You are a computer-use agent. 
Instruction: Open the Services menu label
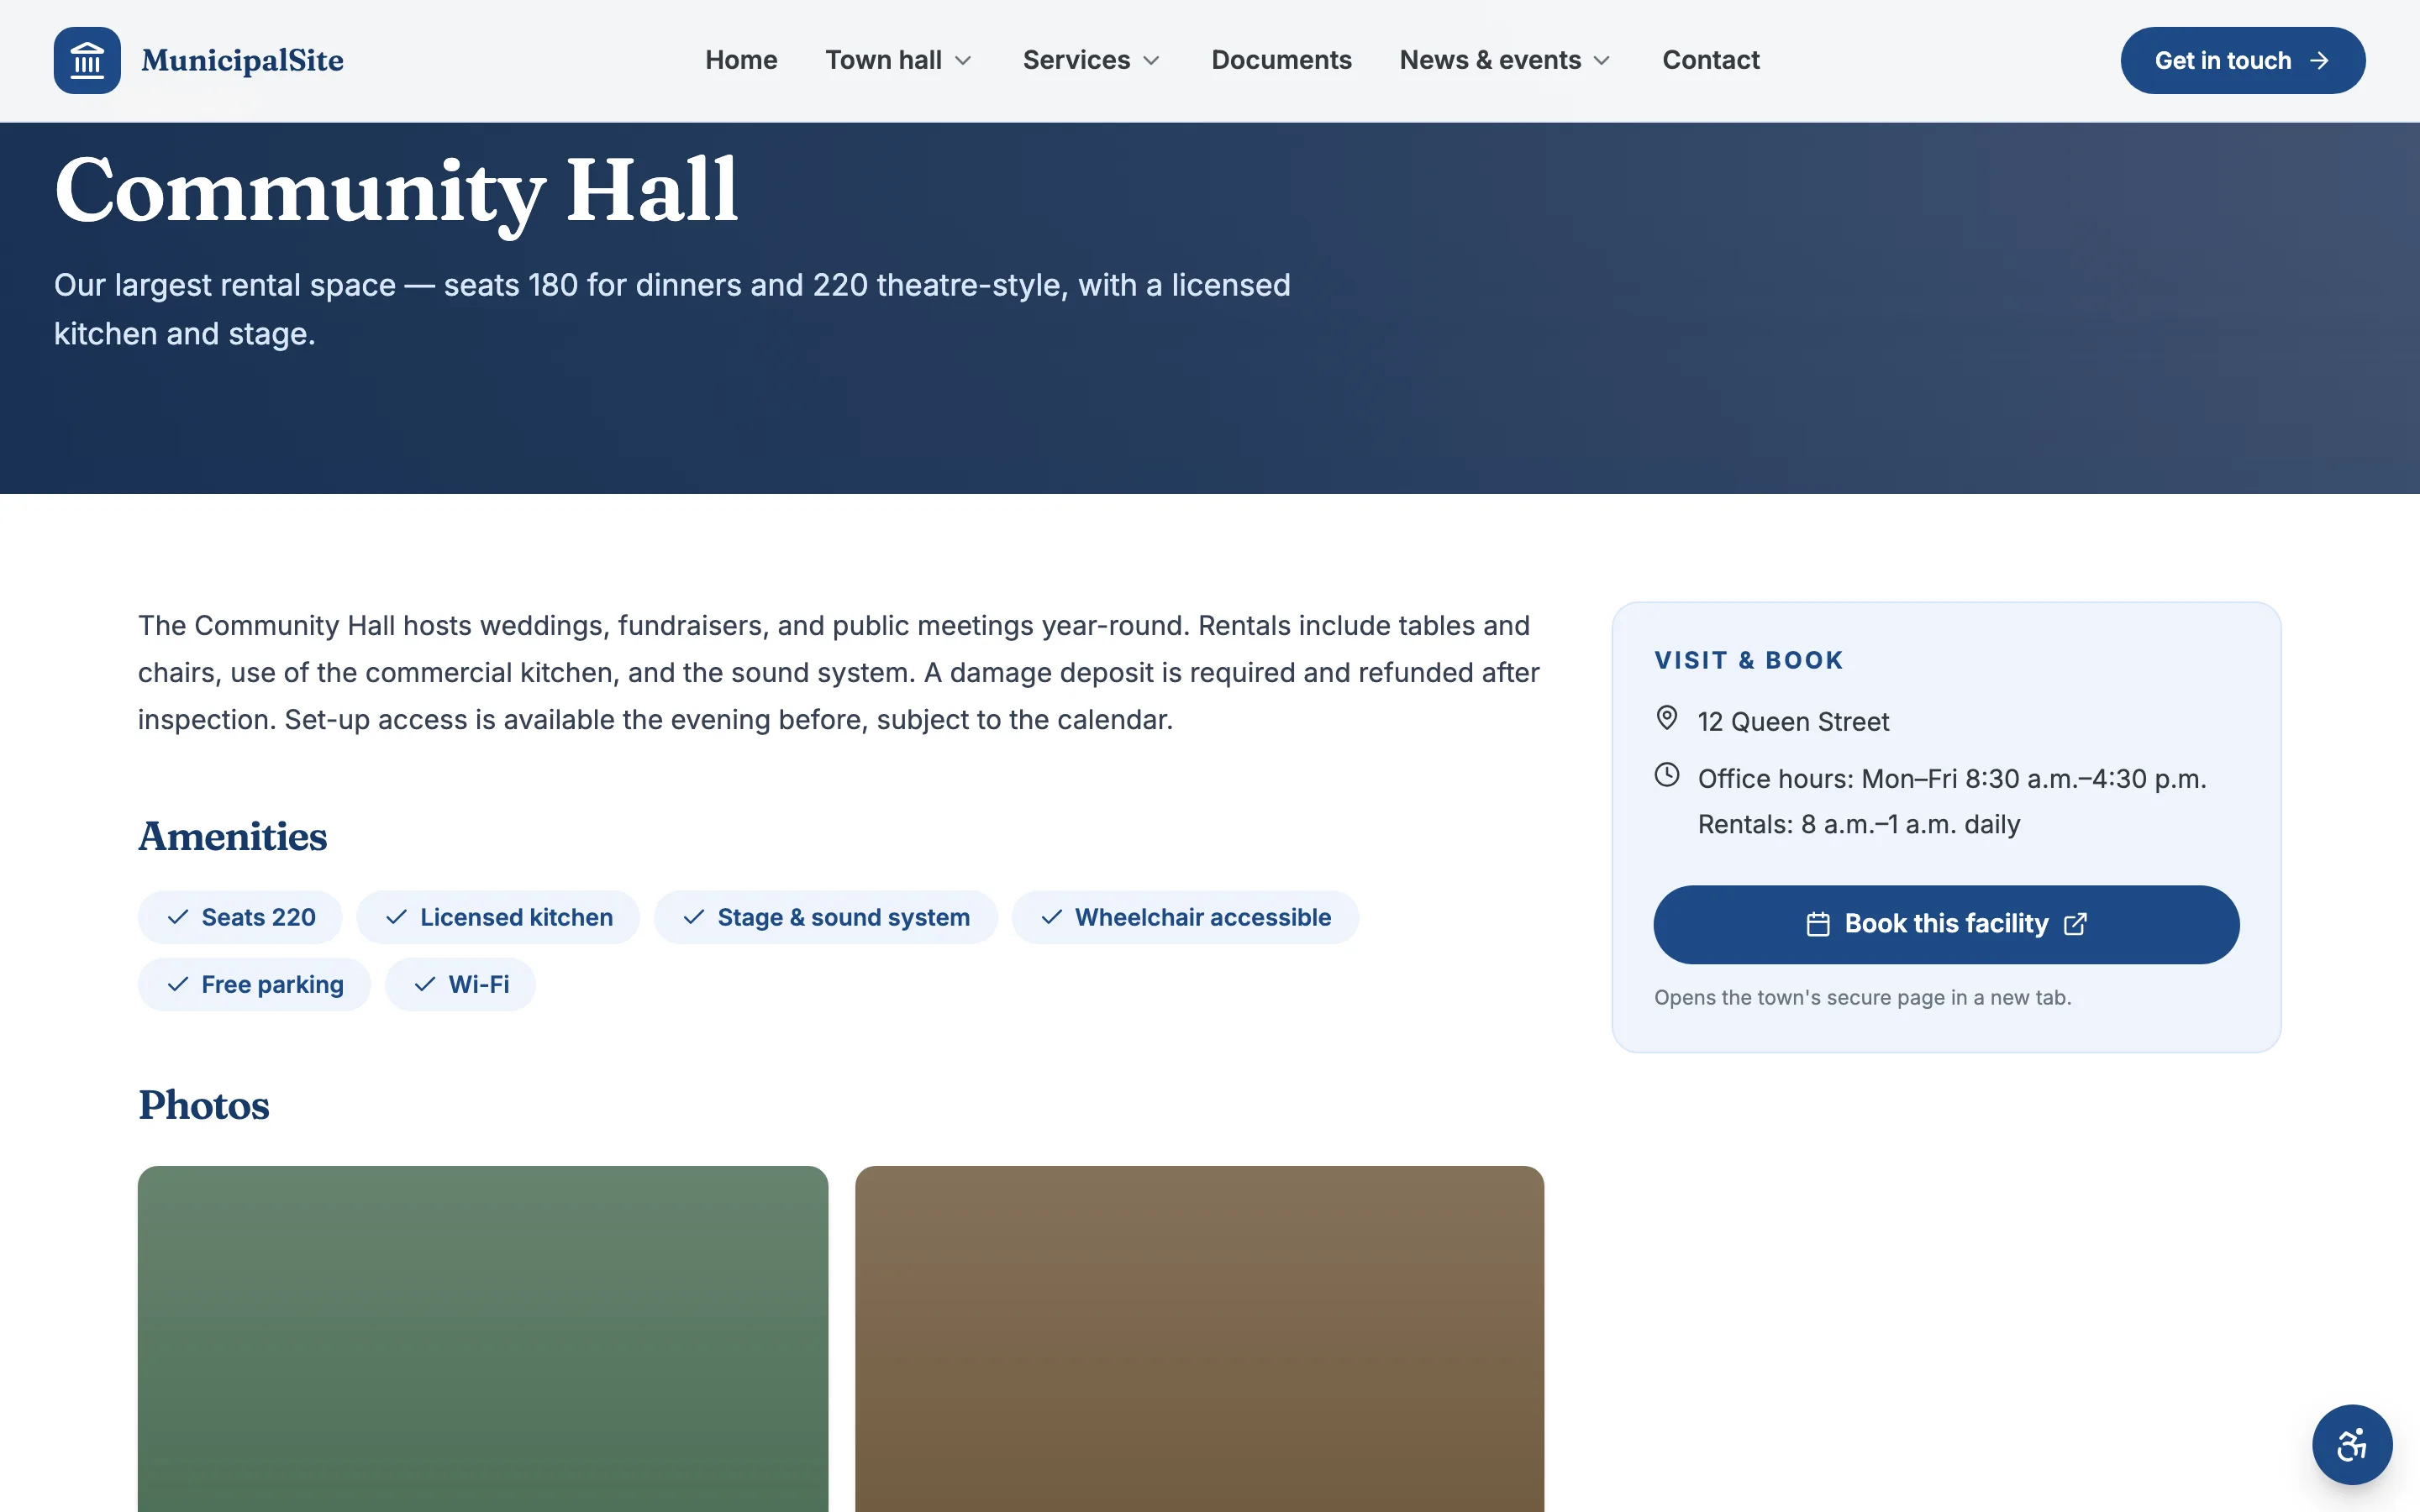[1076, 60]
